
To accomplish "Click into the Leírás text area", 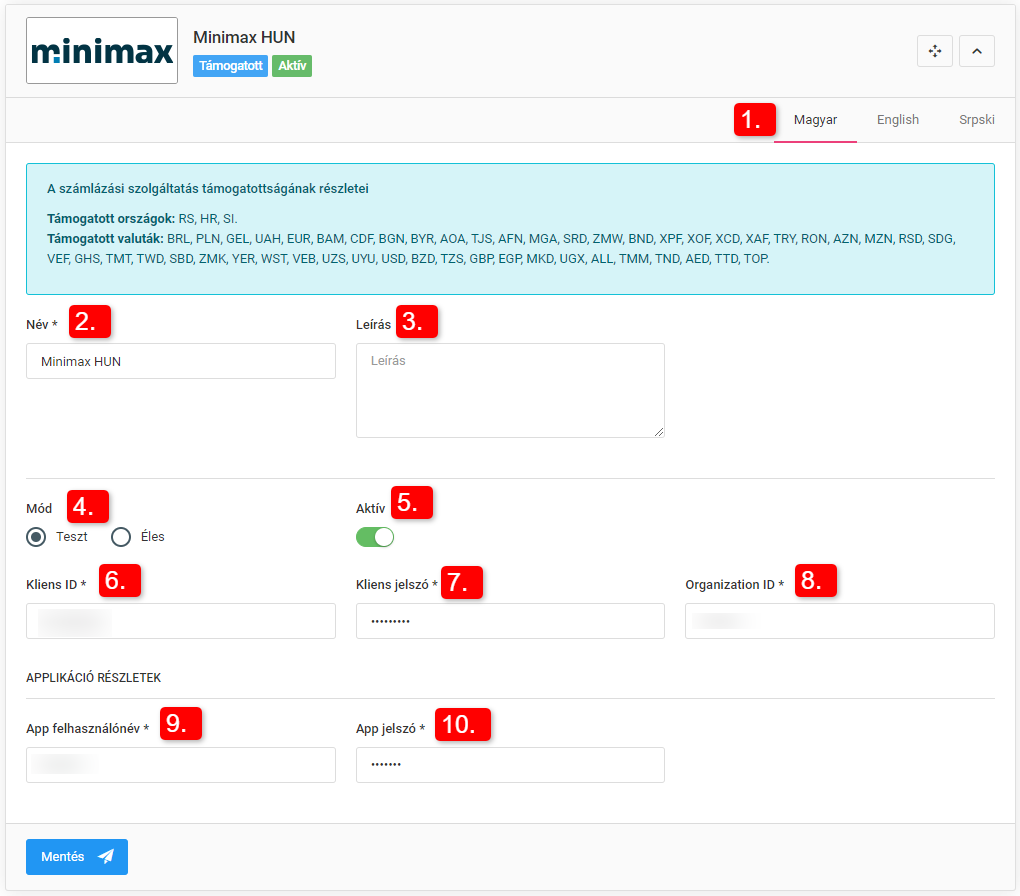I will click(509, 390).
